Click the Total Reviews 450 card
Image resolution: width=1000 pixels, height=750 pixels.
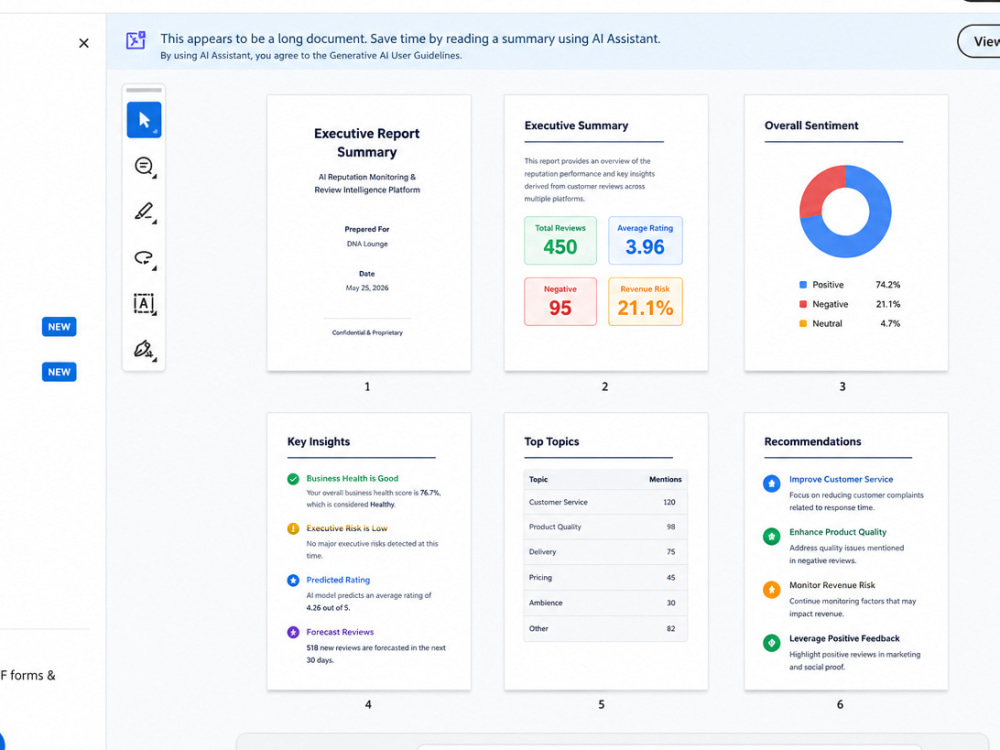(560, 240)
